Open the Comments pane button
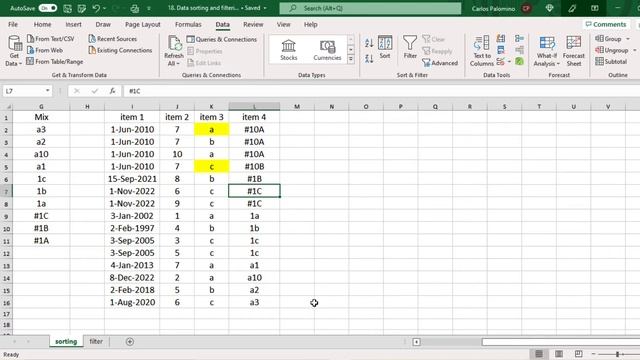The width and height of the screenshot is (640, 360). (606, 24)
